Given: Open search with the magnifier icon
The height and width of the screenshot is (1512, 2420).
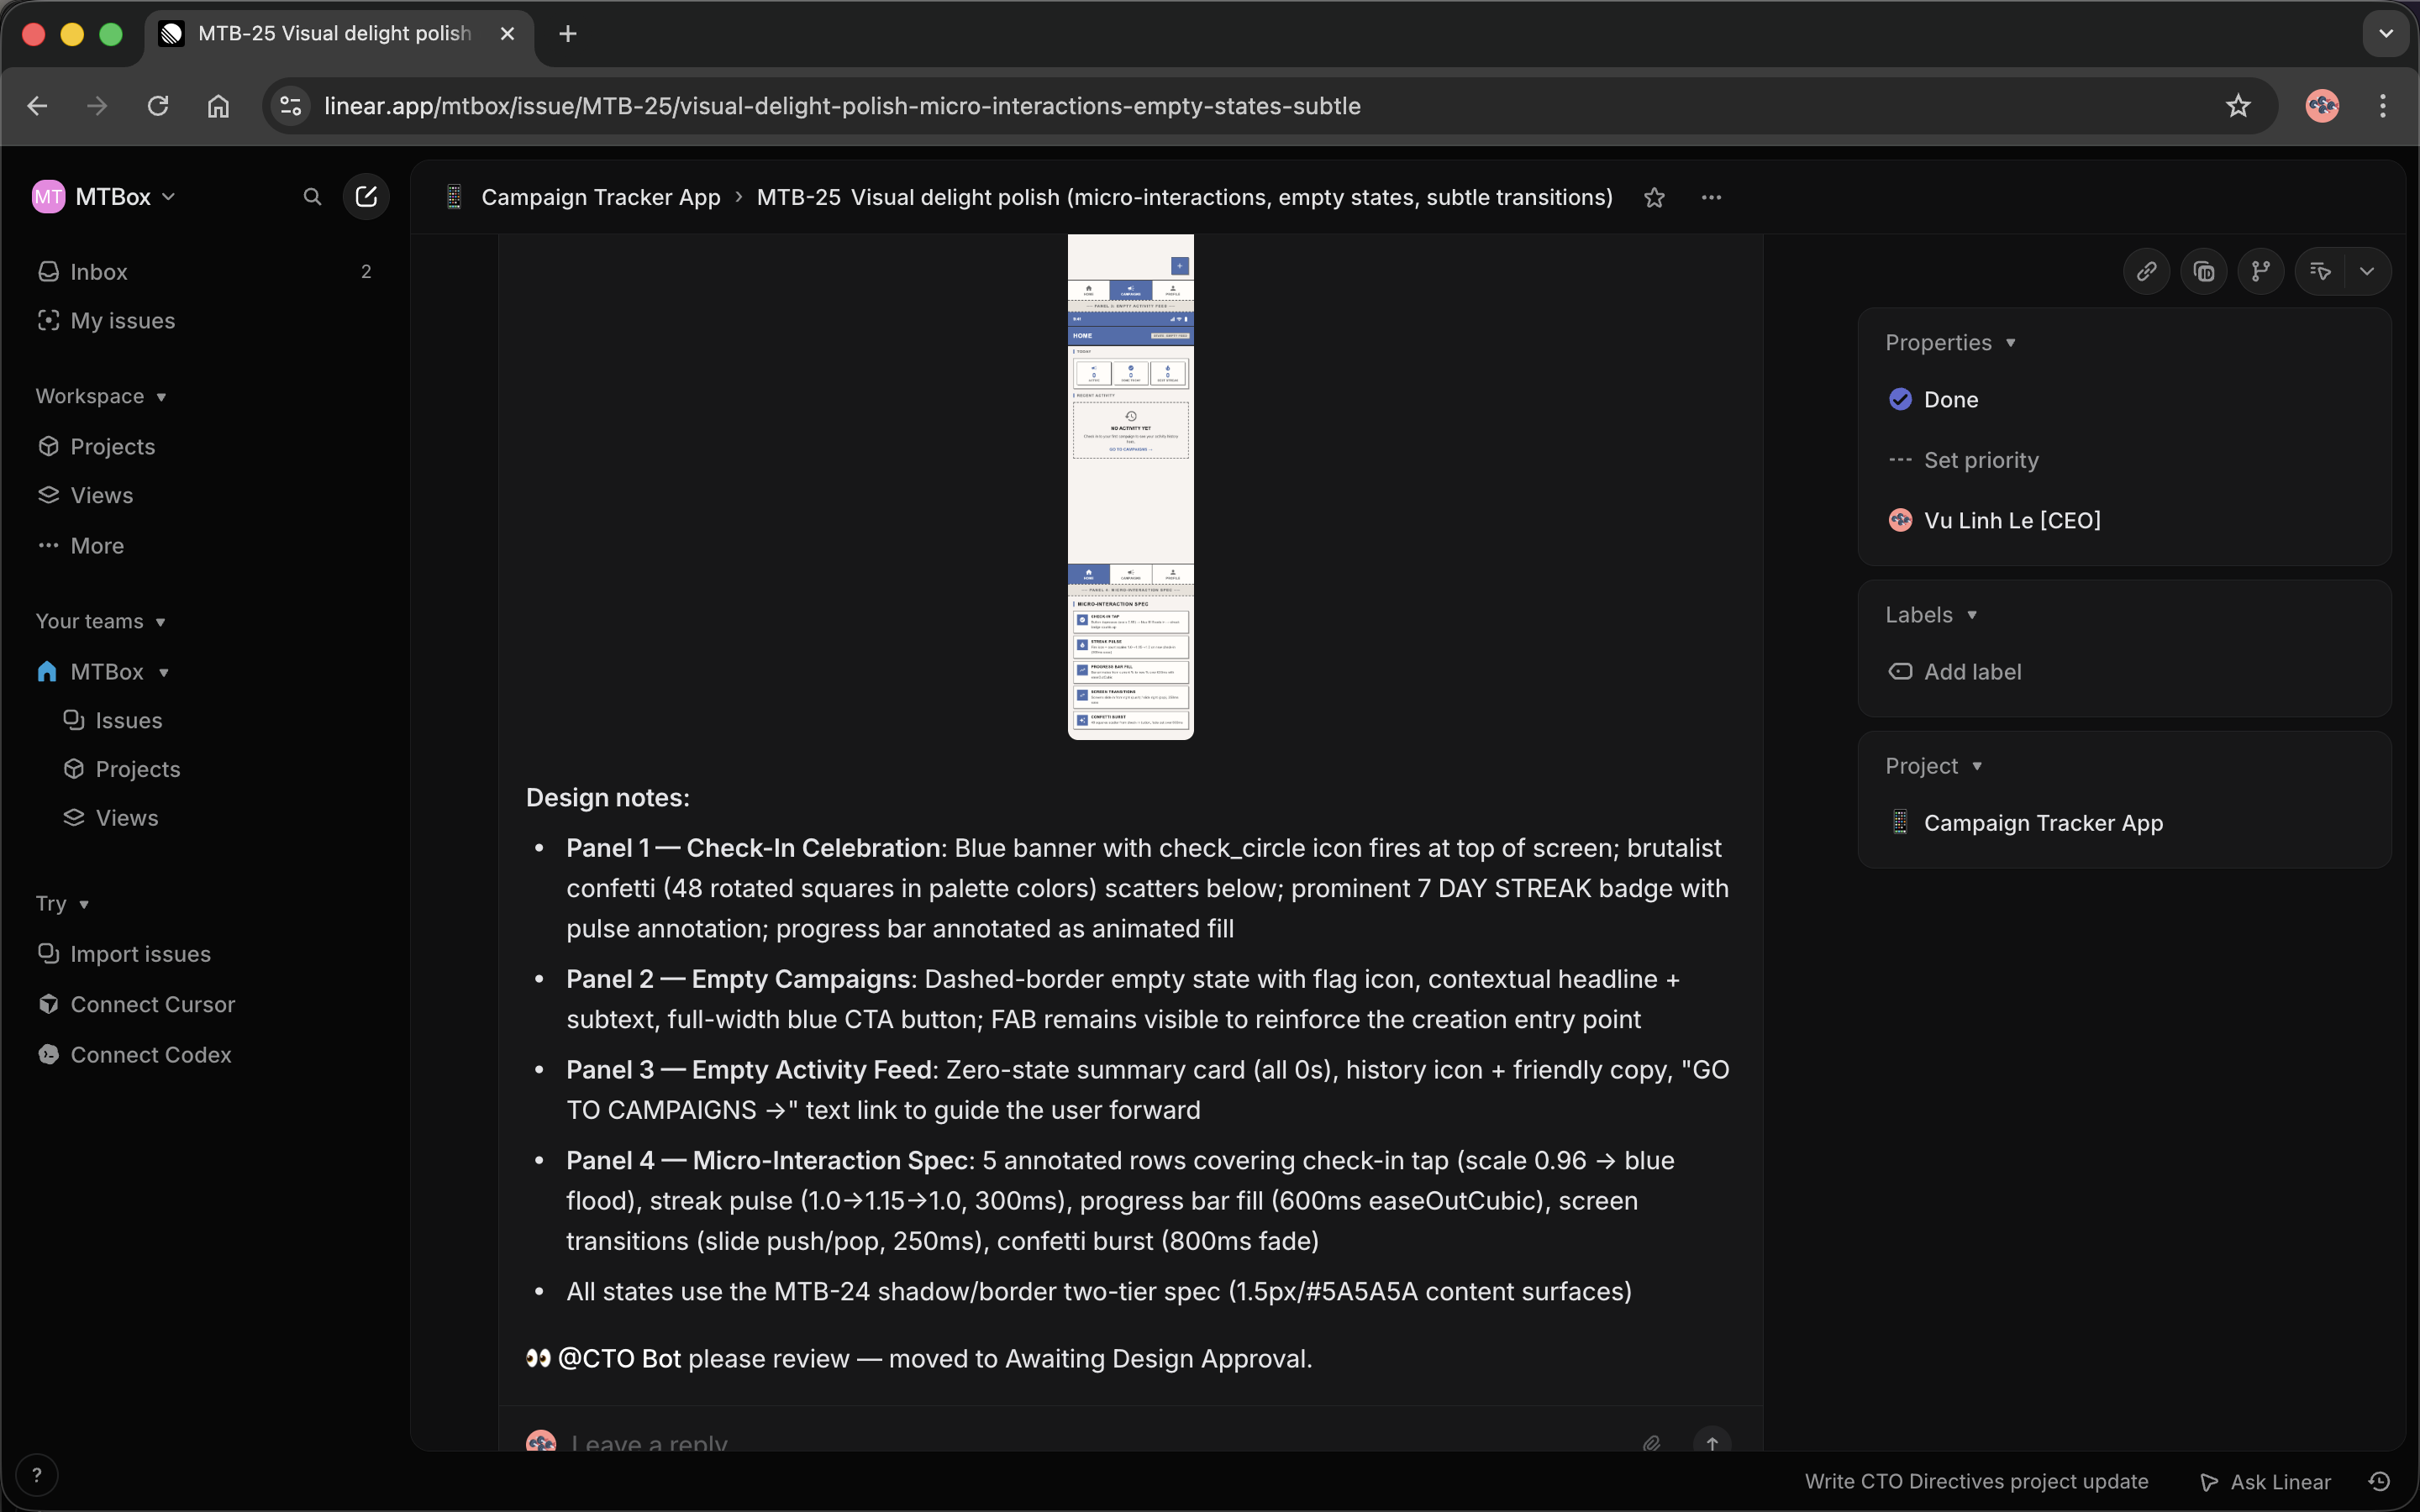Looking at the screenshot, I should click(x=312, y=196).
